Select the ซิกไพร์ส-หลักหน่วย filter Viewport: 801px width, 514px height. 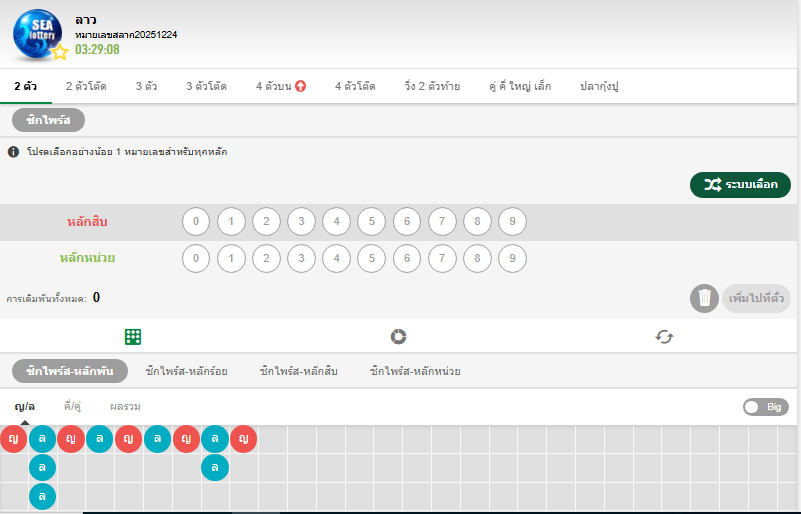pyautogui.click(x=415, y=371)
